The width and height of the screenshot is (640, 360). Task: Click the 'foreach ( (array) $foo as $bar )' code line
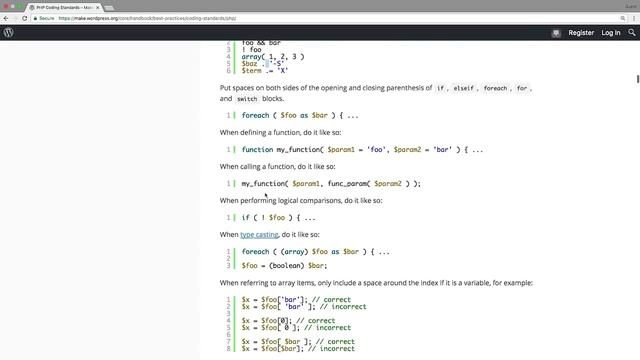pyautogui.click(x=316, y=252)
